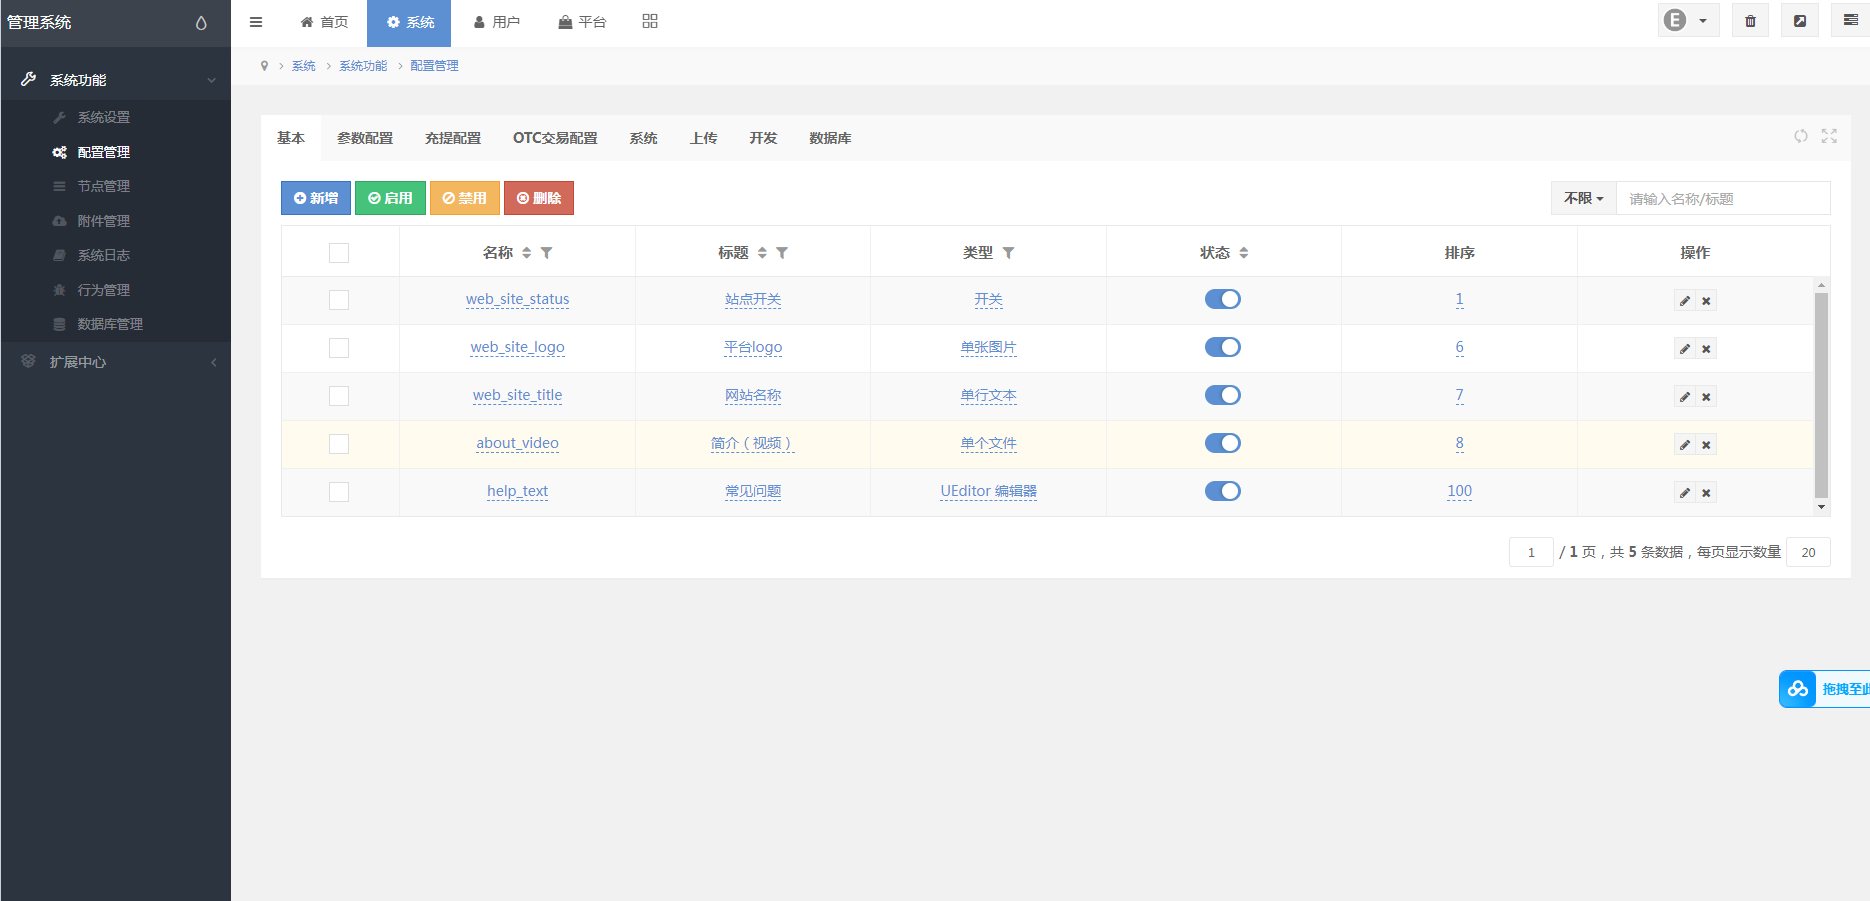This screenshot has width=1870, height=901.
Task: Click the hamburger sidebar toggle icon
Action: (256, 22)
